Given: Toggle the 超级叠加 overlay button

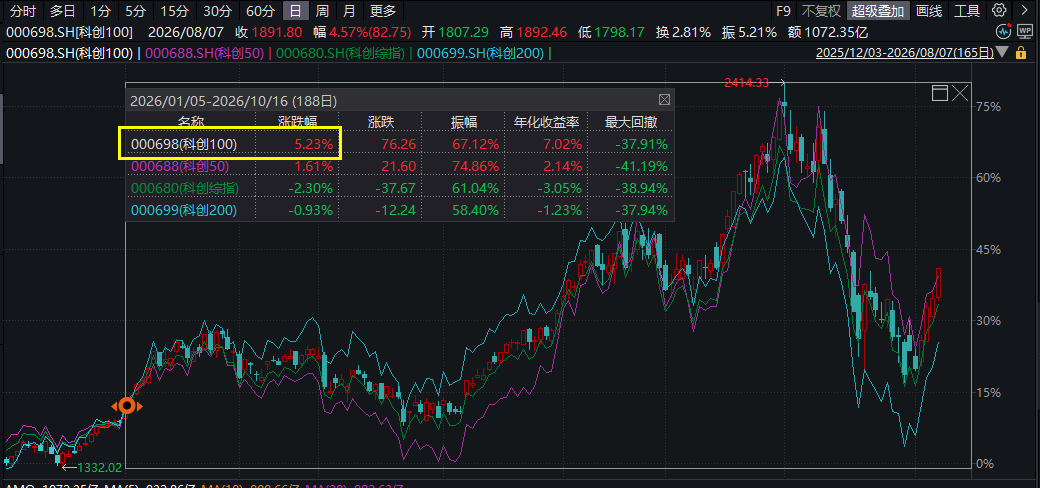Looking at the screenshot, I should point(878,10).
